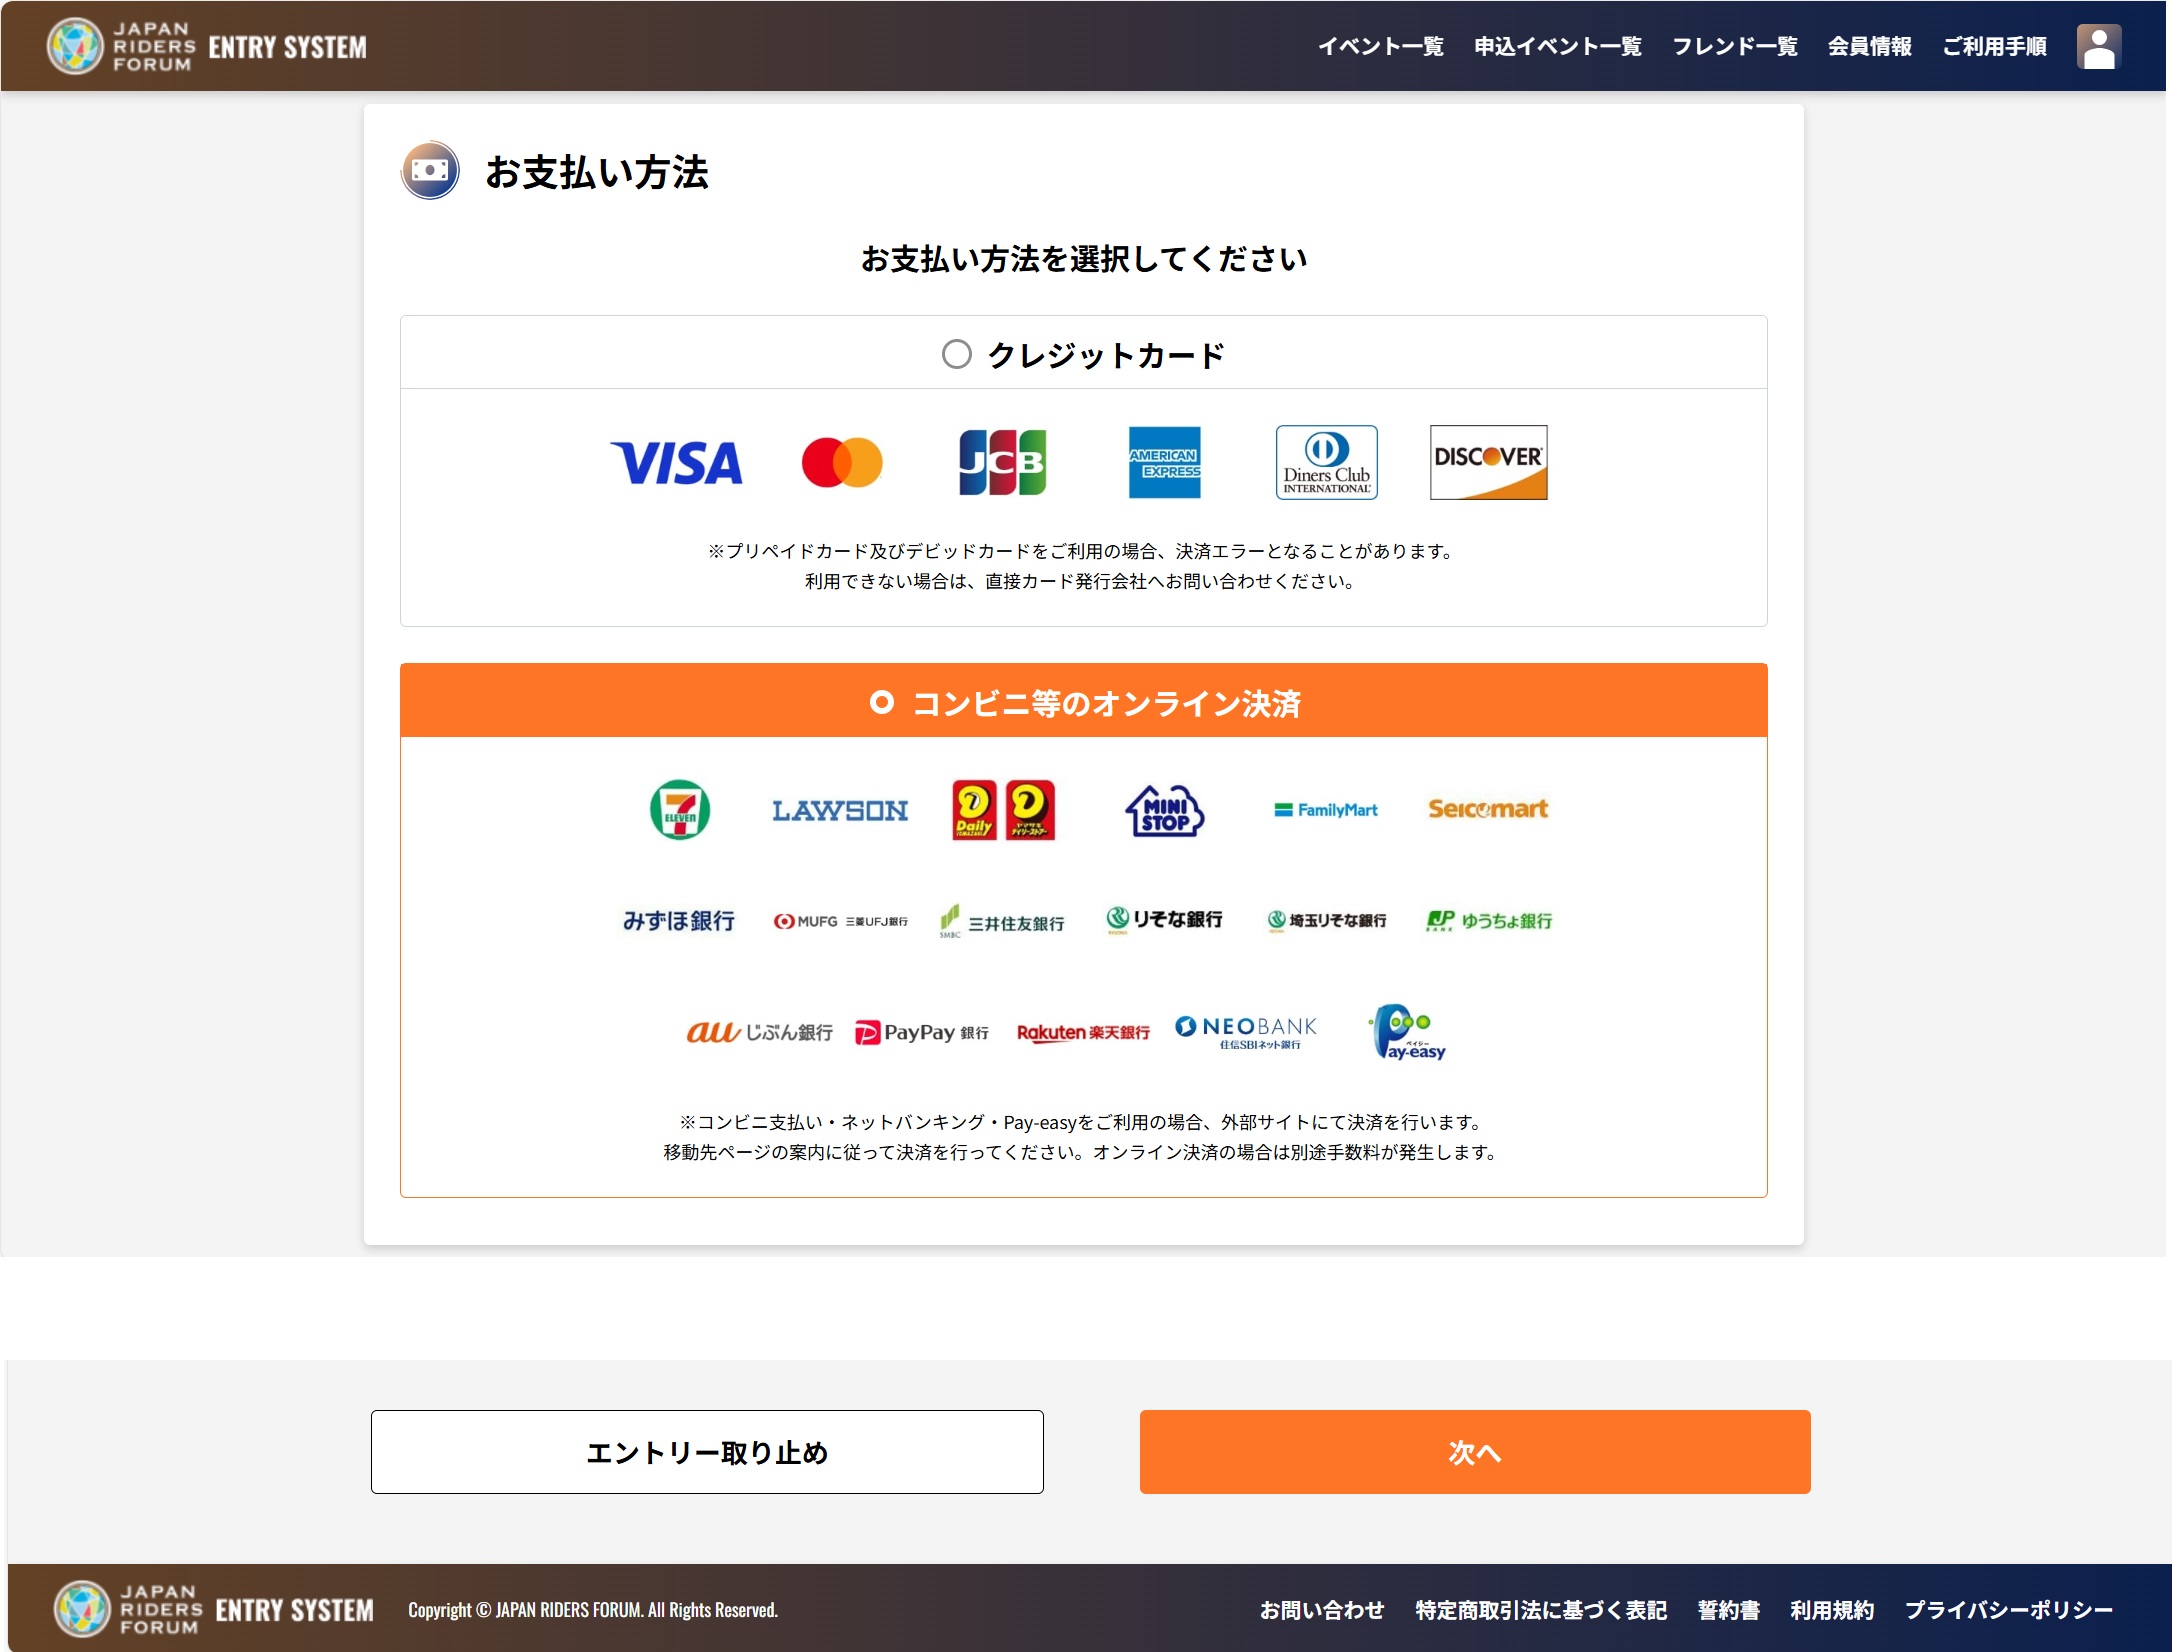The height and width of the screenshot is (1652, 2172).
Task: Open the 申込イベント一覧 menu item
Action: coord(1558,46)
